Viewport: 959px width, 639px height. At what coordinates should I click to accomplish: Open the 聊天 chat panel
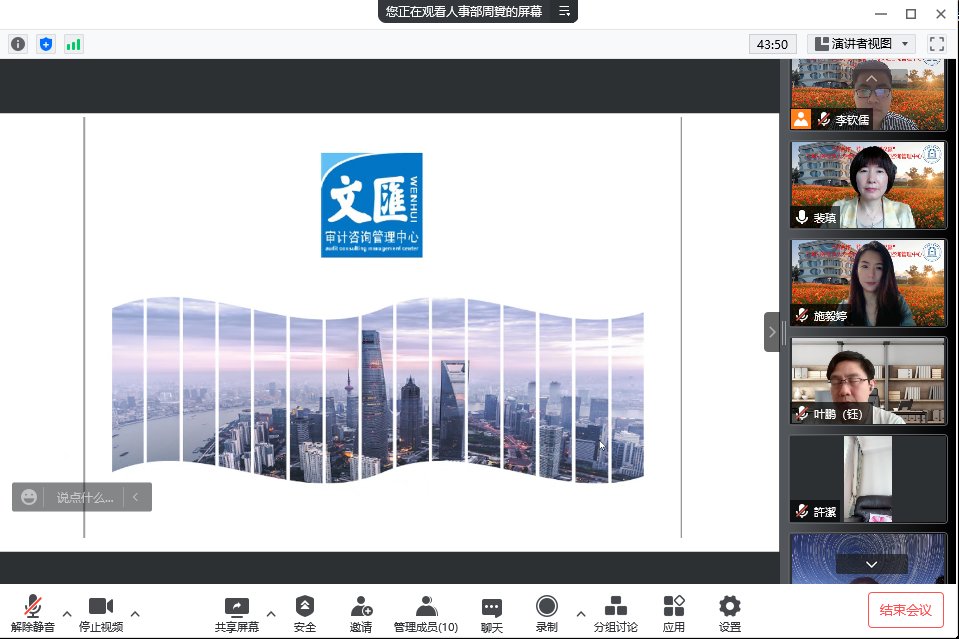(491, 613)
